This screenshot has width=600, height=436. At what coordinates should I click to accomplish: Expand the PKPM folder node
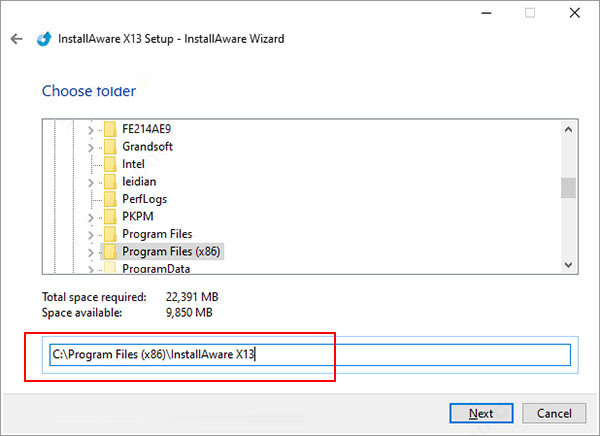(91, 217)
